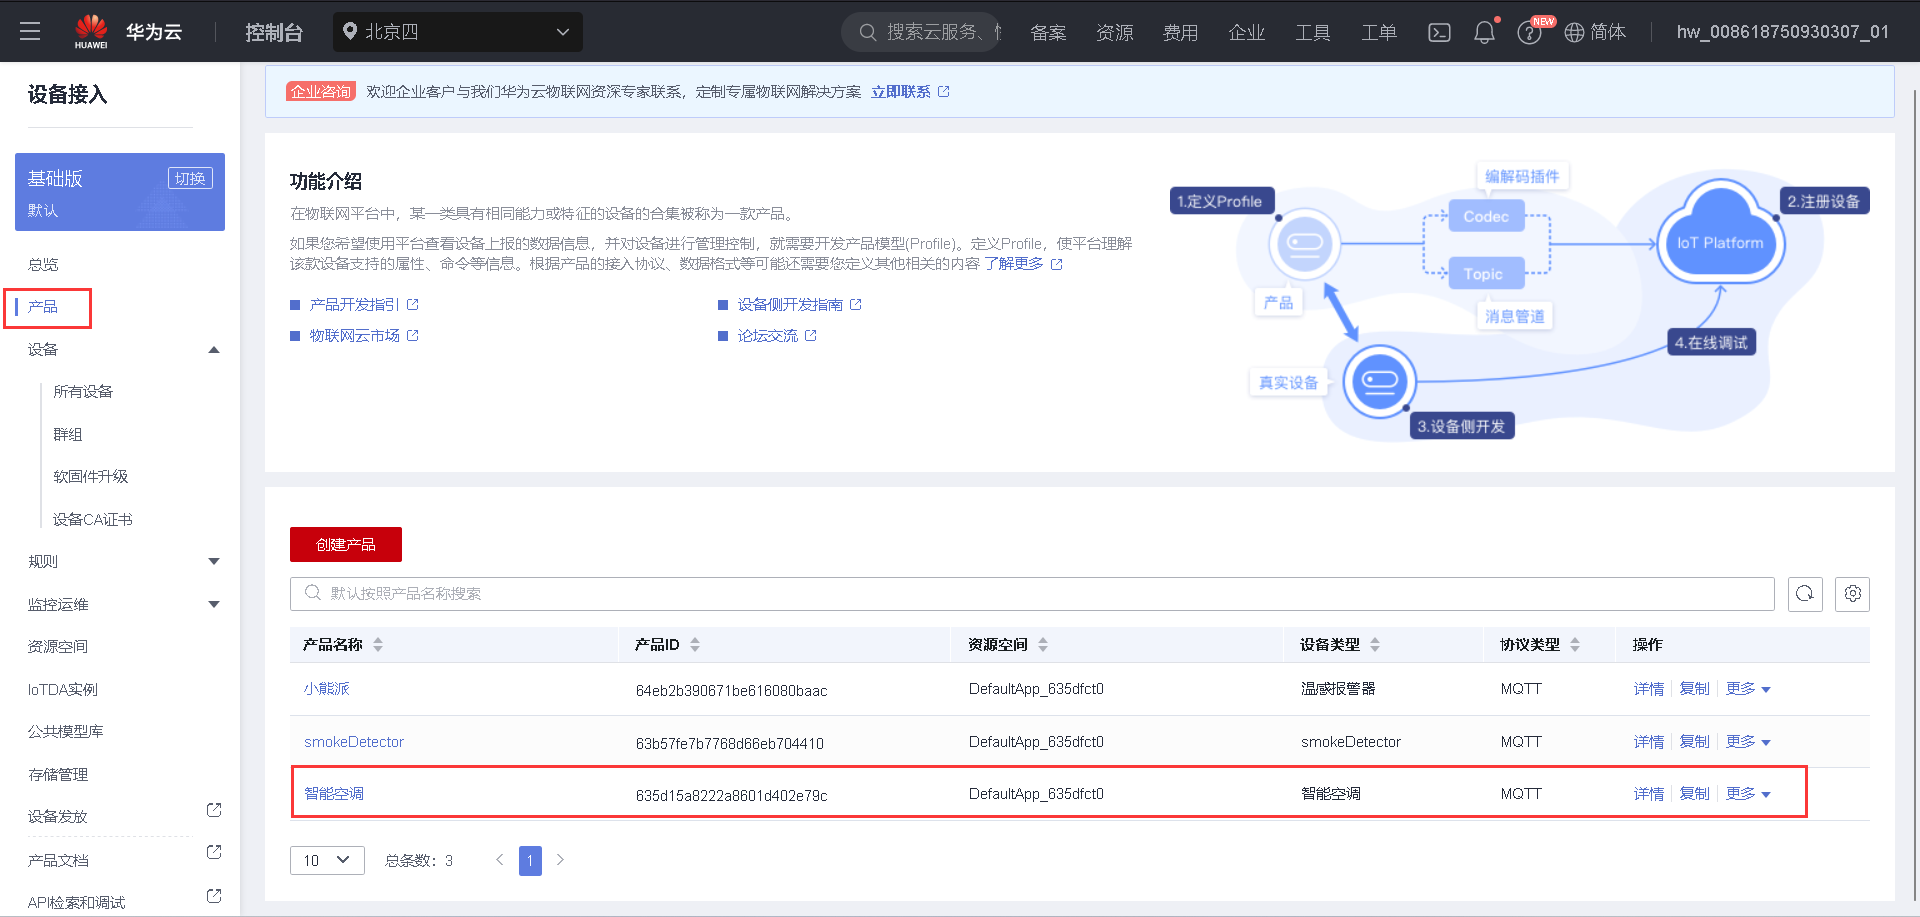The width and height of the screenshot is (1920, 917).
Task: Open the CLI terminal icon
Action: [x=1439, y=32]
